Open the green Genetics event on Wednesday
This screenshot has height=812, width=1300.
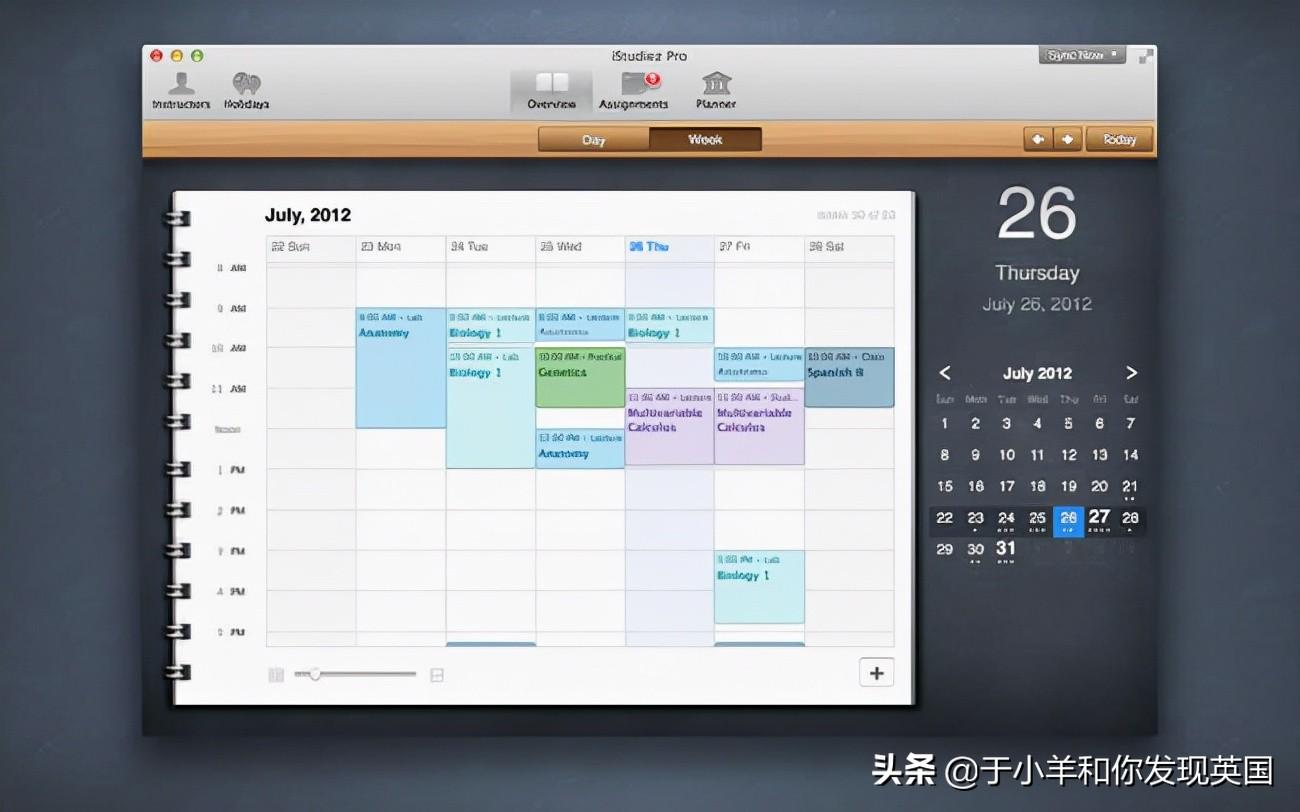click(580, 377)
